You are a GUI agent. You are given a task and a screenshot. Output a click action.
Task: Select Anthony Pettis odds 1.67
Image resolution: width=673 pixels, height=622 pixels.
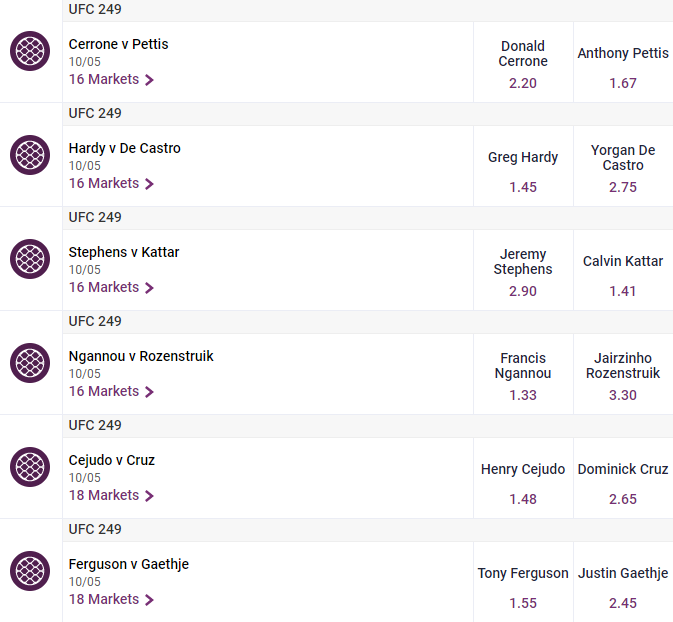tap(623, 62)
